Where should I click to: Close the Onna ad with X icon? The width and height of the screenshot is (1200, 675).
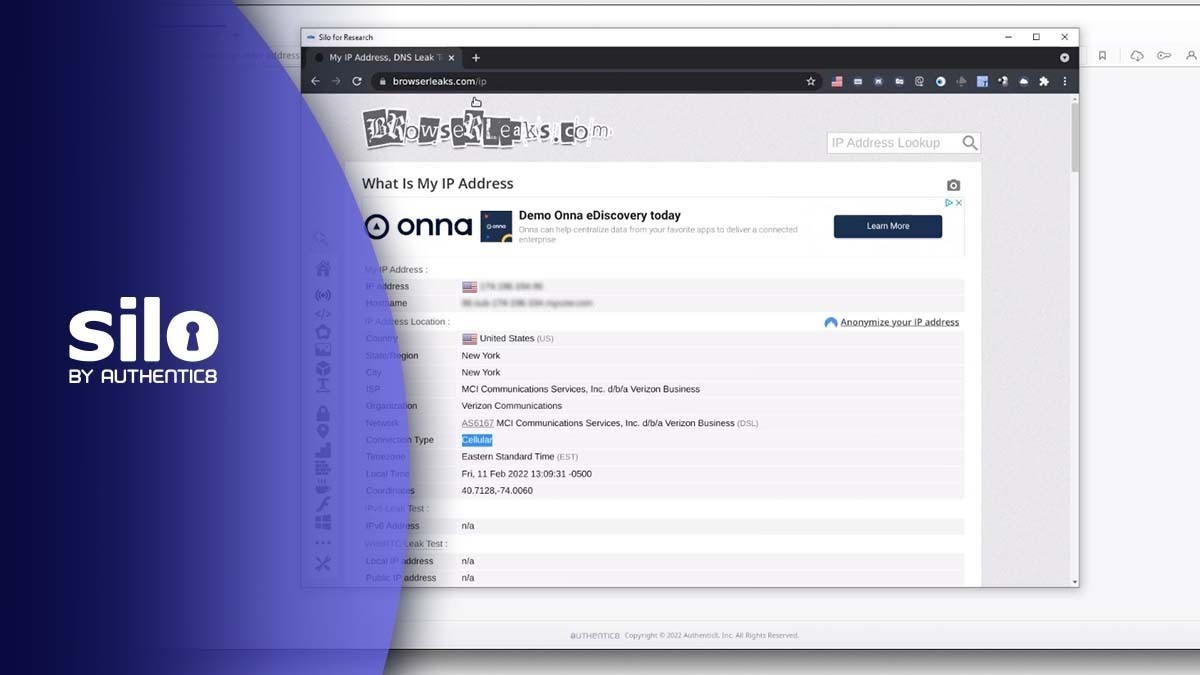[x=958, y=202]
